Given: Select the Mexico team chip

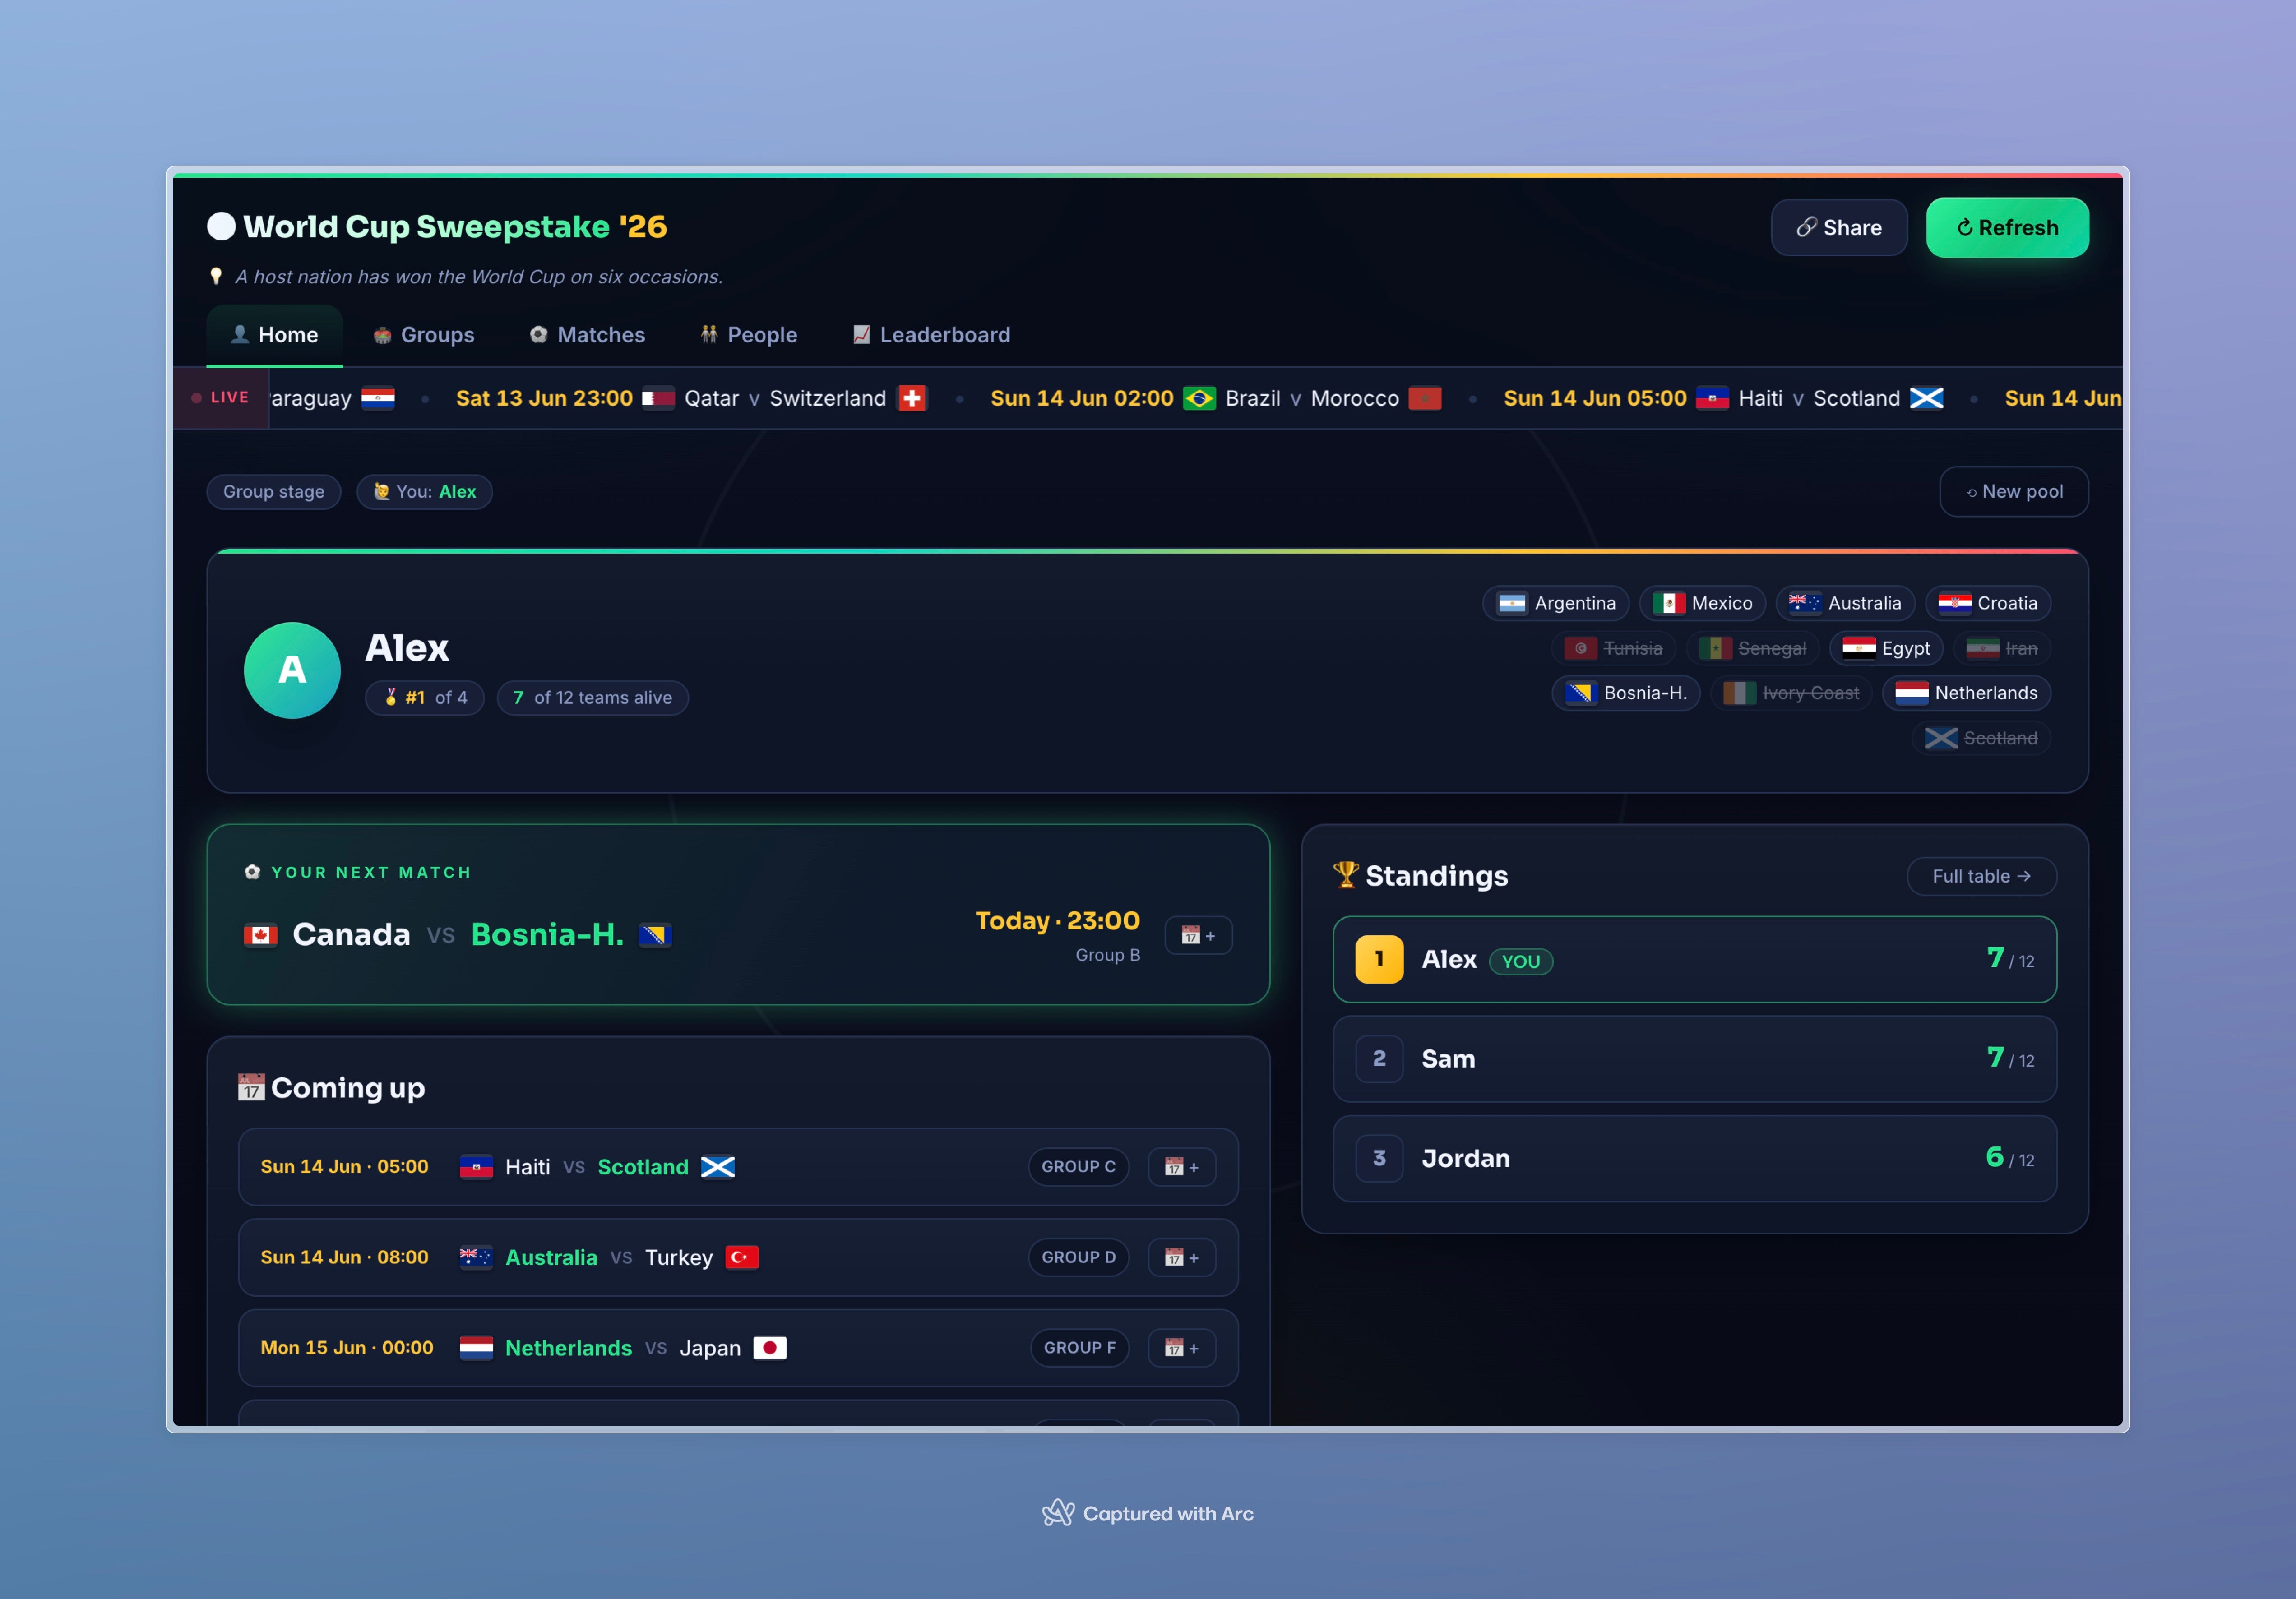Looking at the screenshot, I should pyautogui.click(x=1702, y=603).
